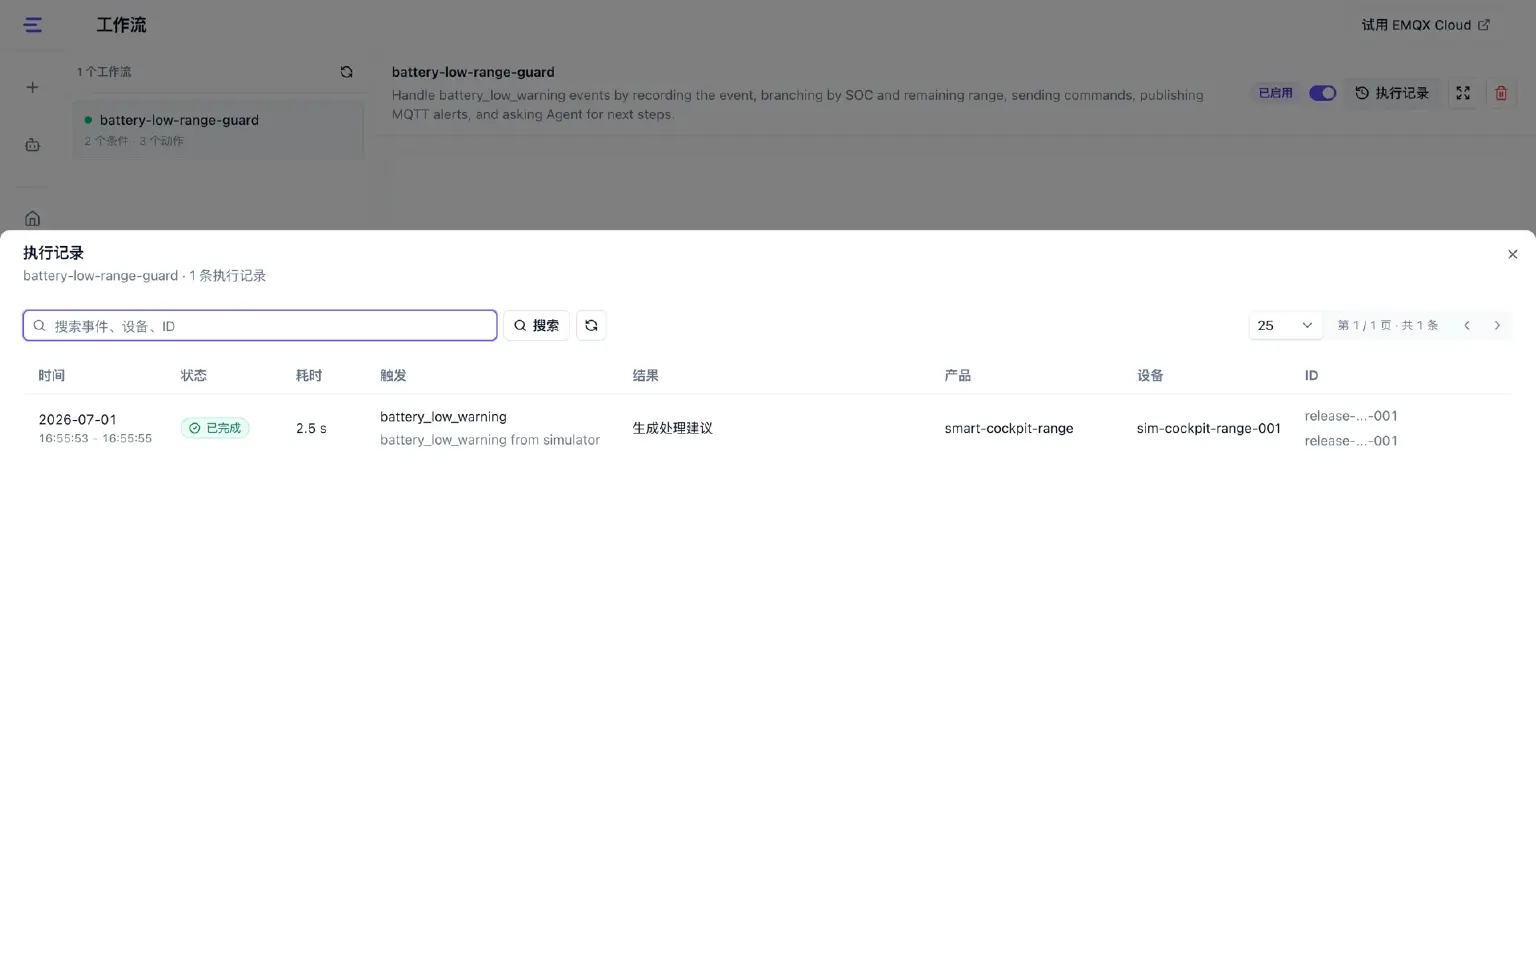
Task: Click the 生成处理建议 result cell
Action: [x=672, y=428]
